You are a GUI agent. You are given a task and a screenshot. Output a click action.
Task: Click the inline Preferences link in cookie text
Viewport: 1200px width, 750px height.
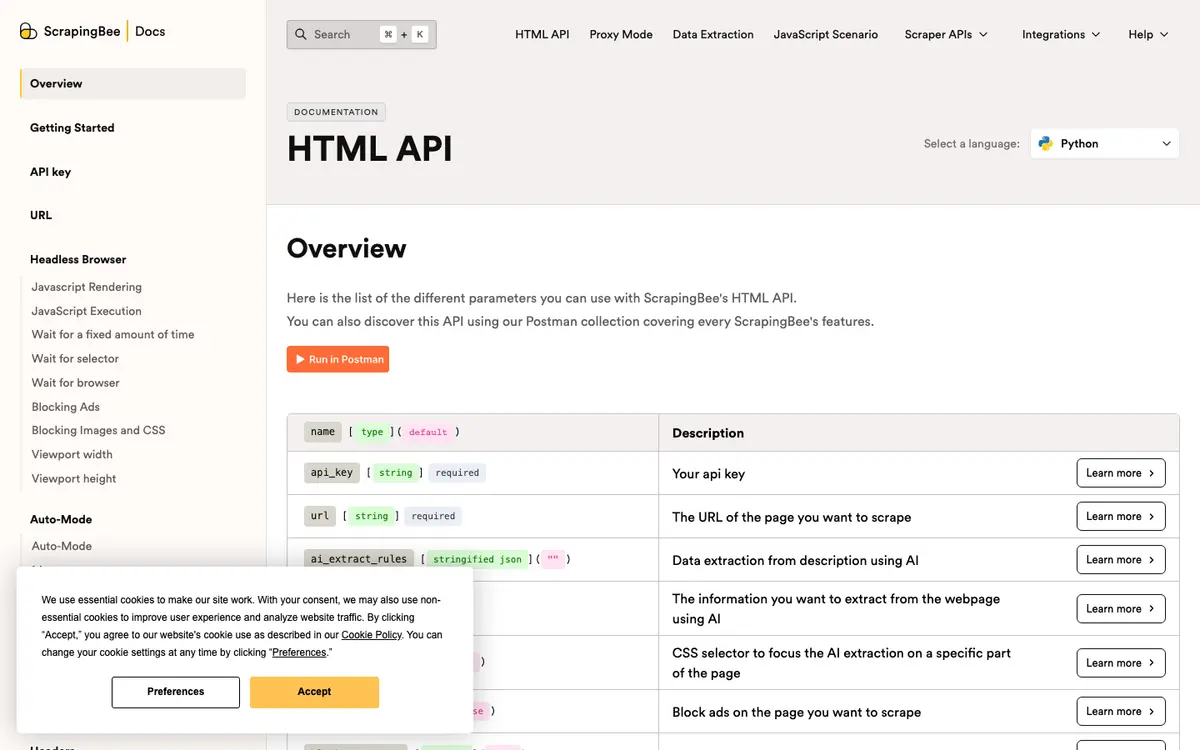coord(299,652)
